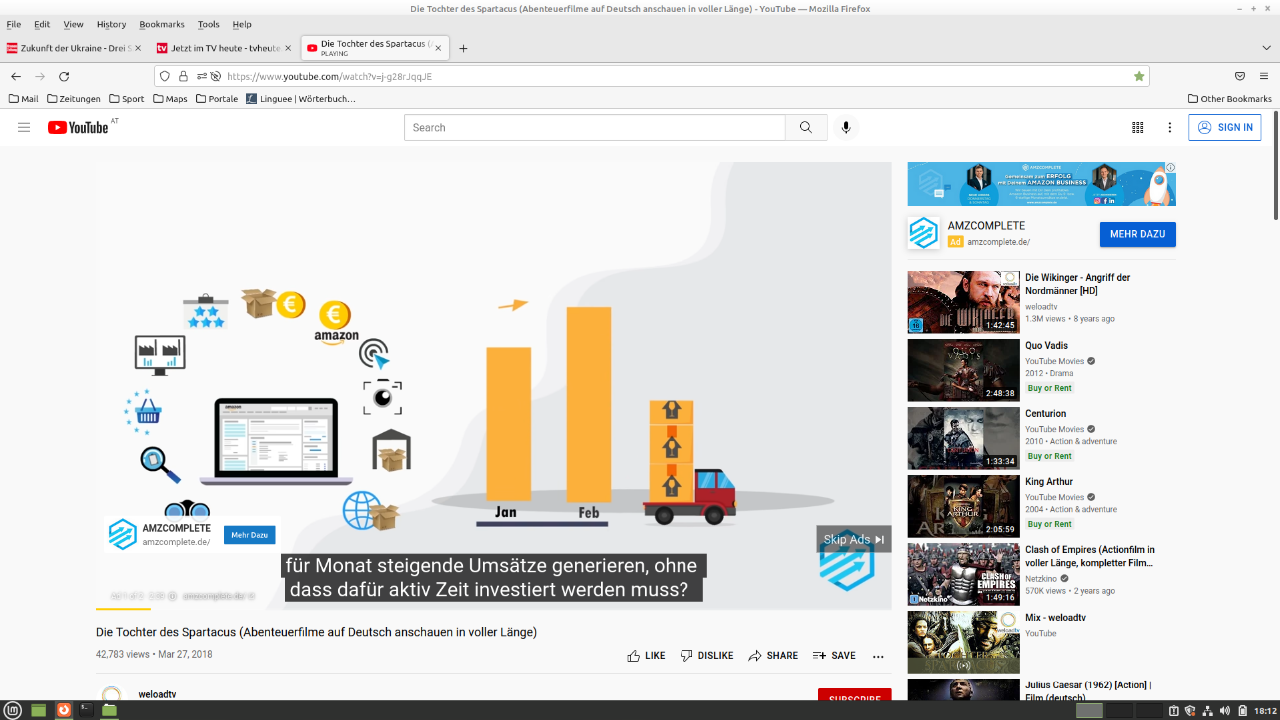Reload the current page
Viewport: 1280px width, 720px height.
coord(64,76)
